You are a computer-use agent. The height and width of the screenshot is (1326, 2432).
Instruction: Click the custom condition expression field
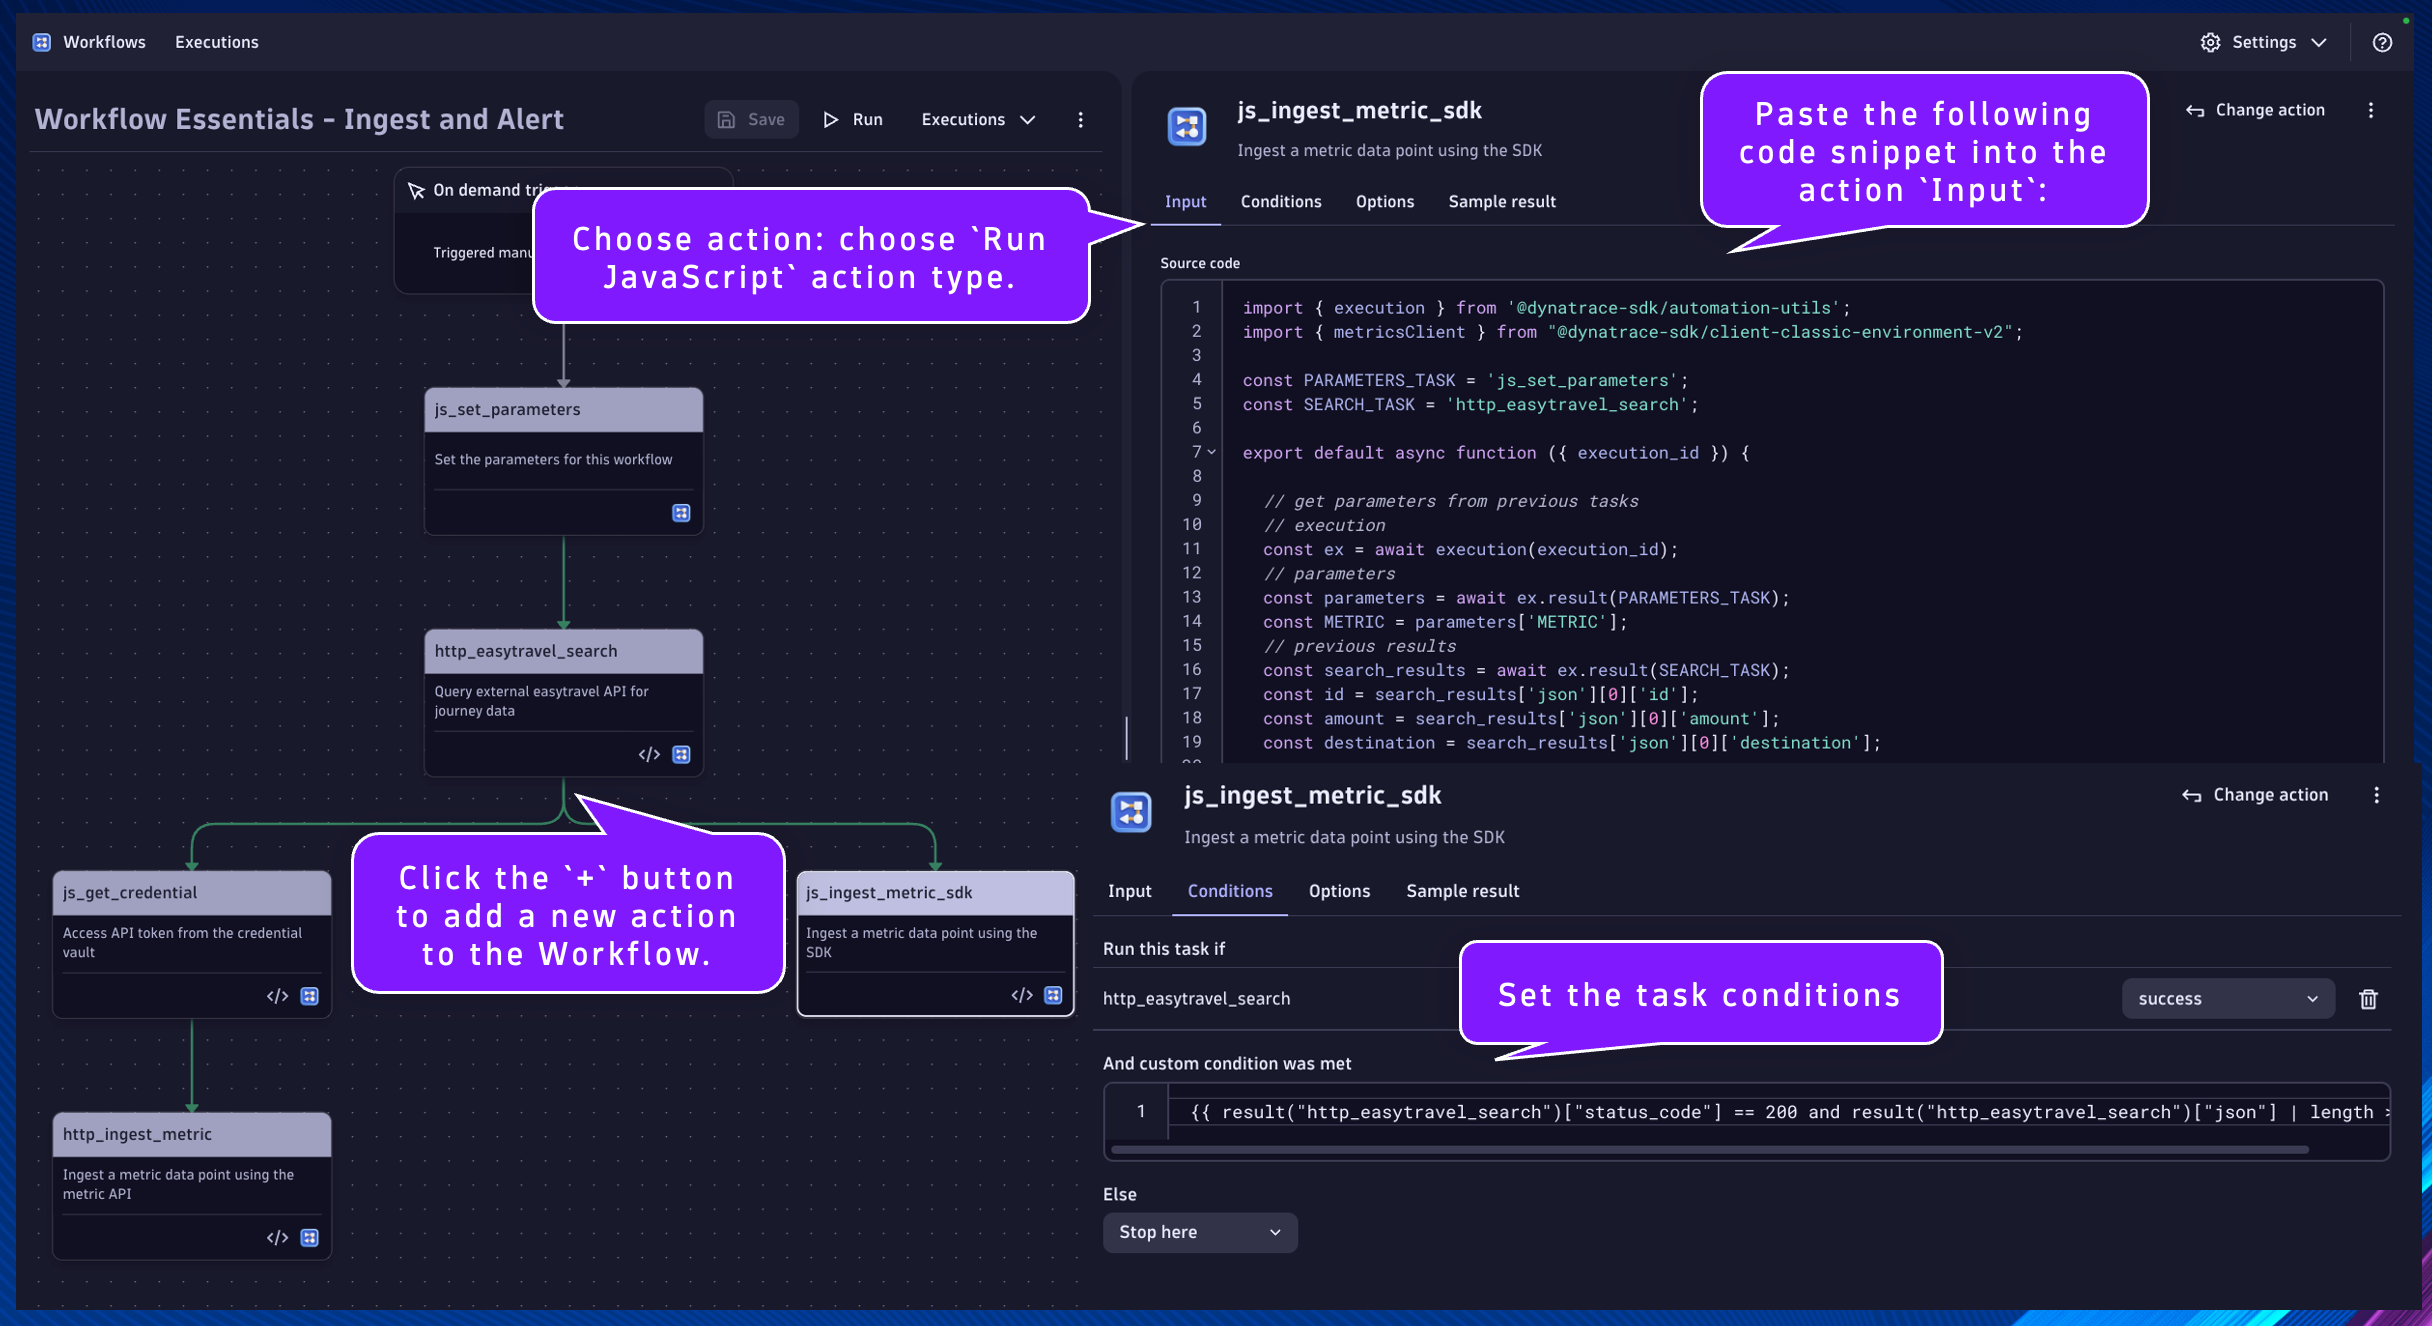coord(1780,1112)
